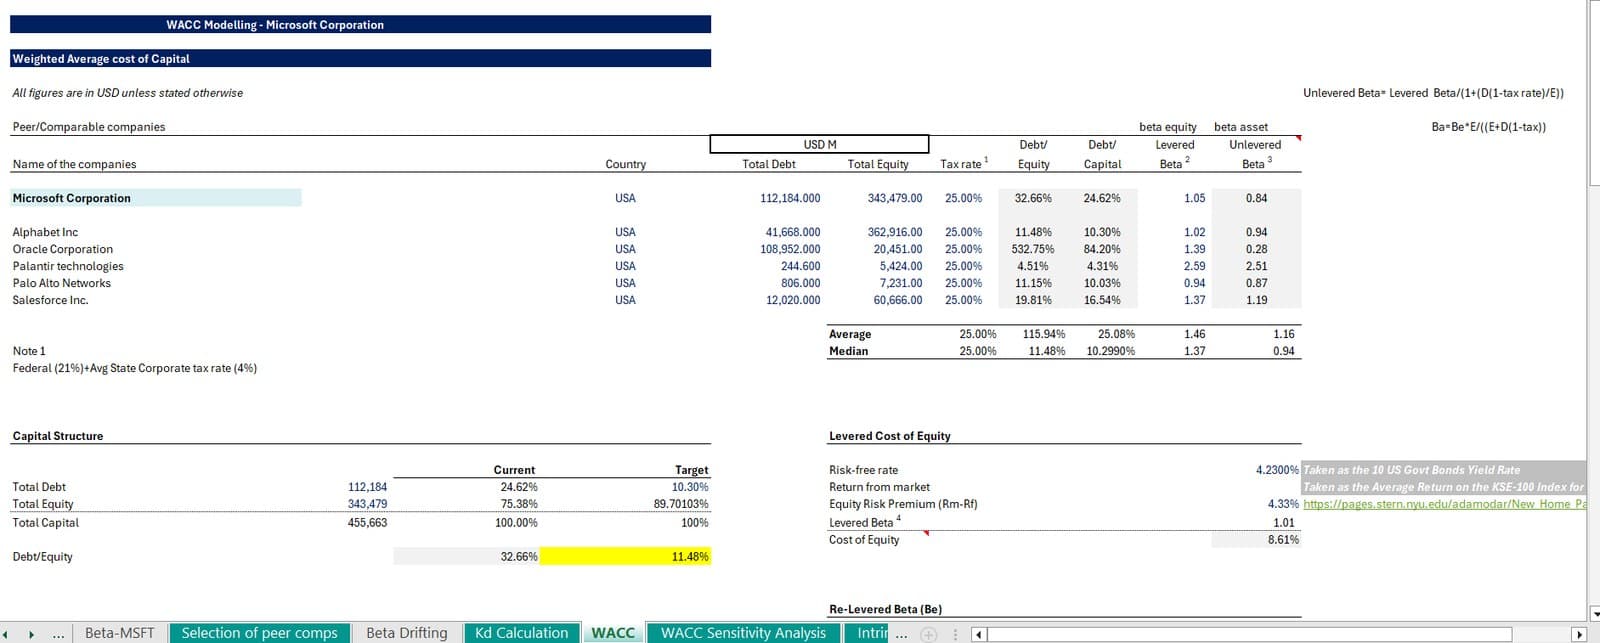Click the vertical scrollbar thumb
The height and width of the screenshot is (643, 1600).
[x=1594, y=95]
